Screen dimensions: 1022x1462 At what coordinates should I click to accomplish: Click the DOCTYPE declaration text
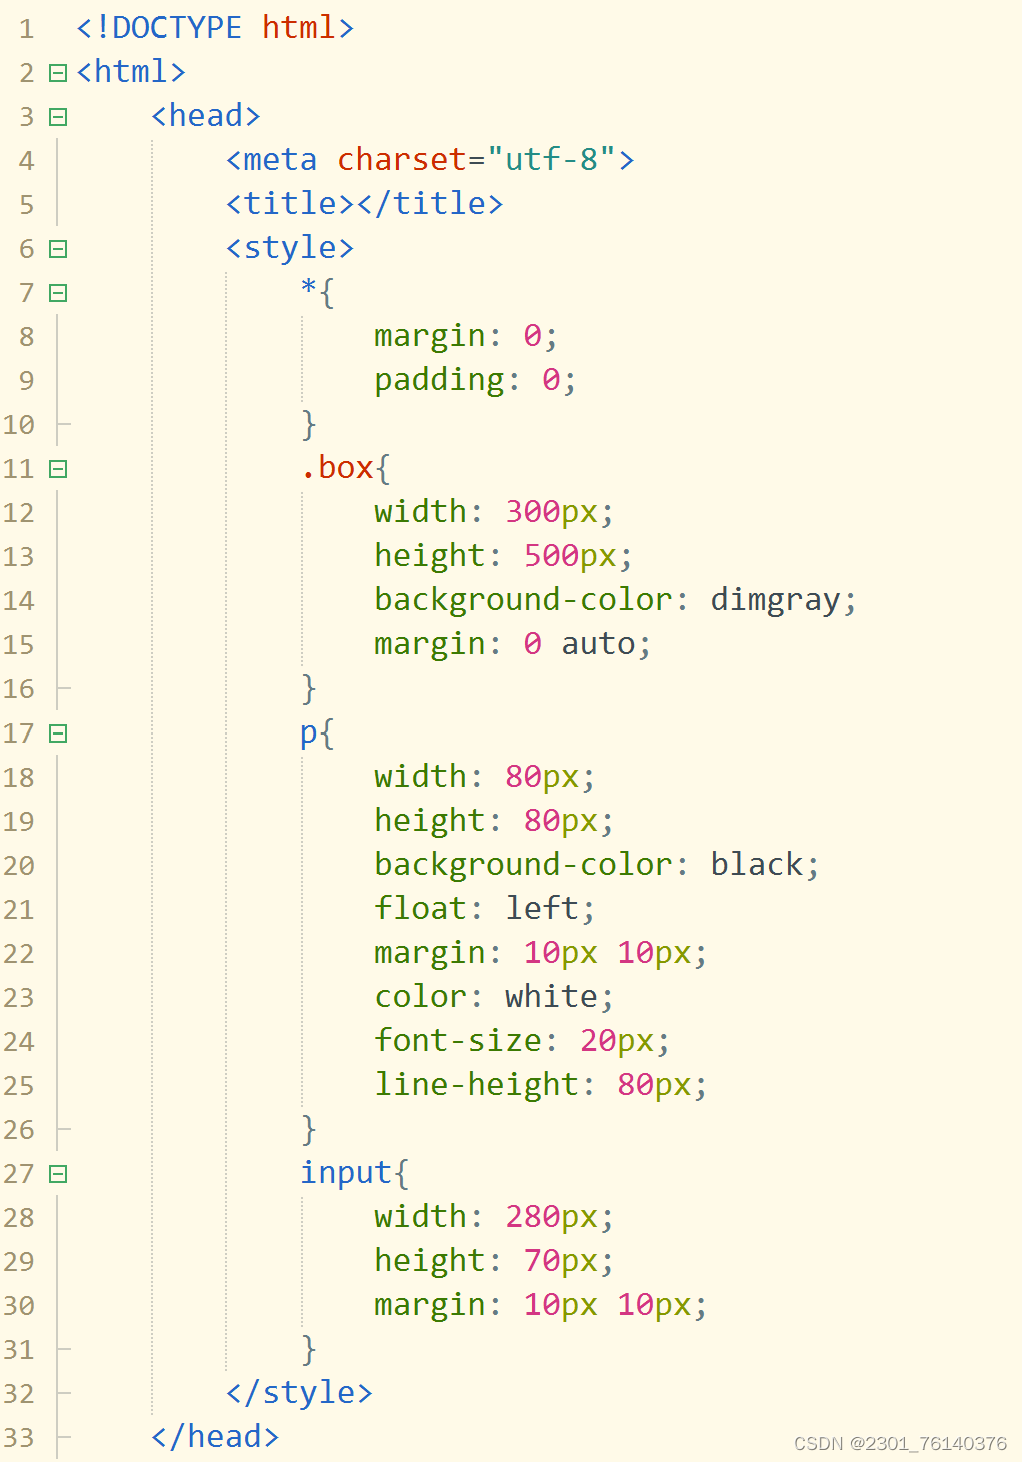coord(210,28)
